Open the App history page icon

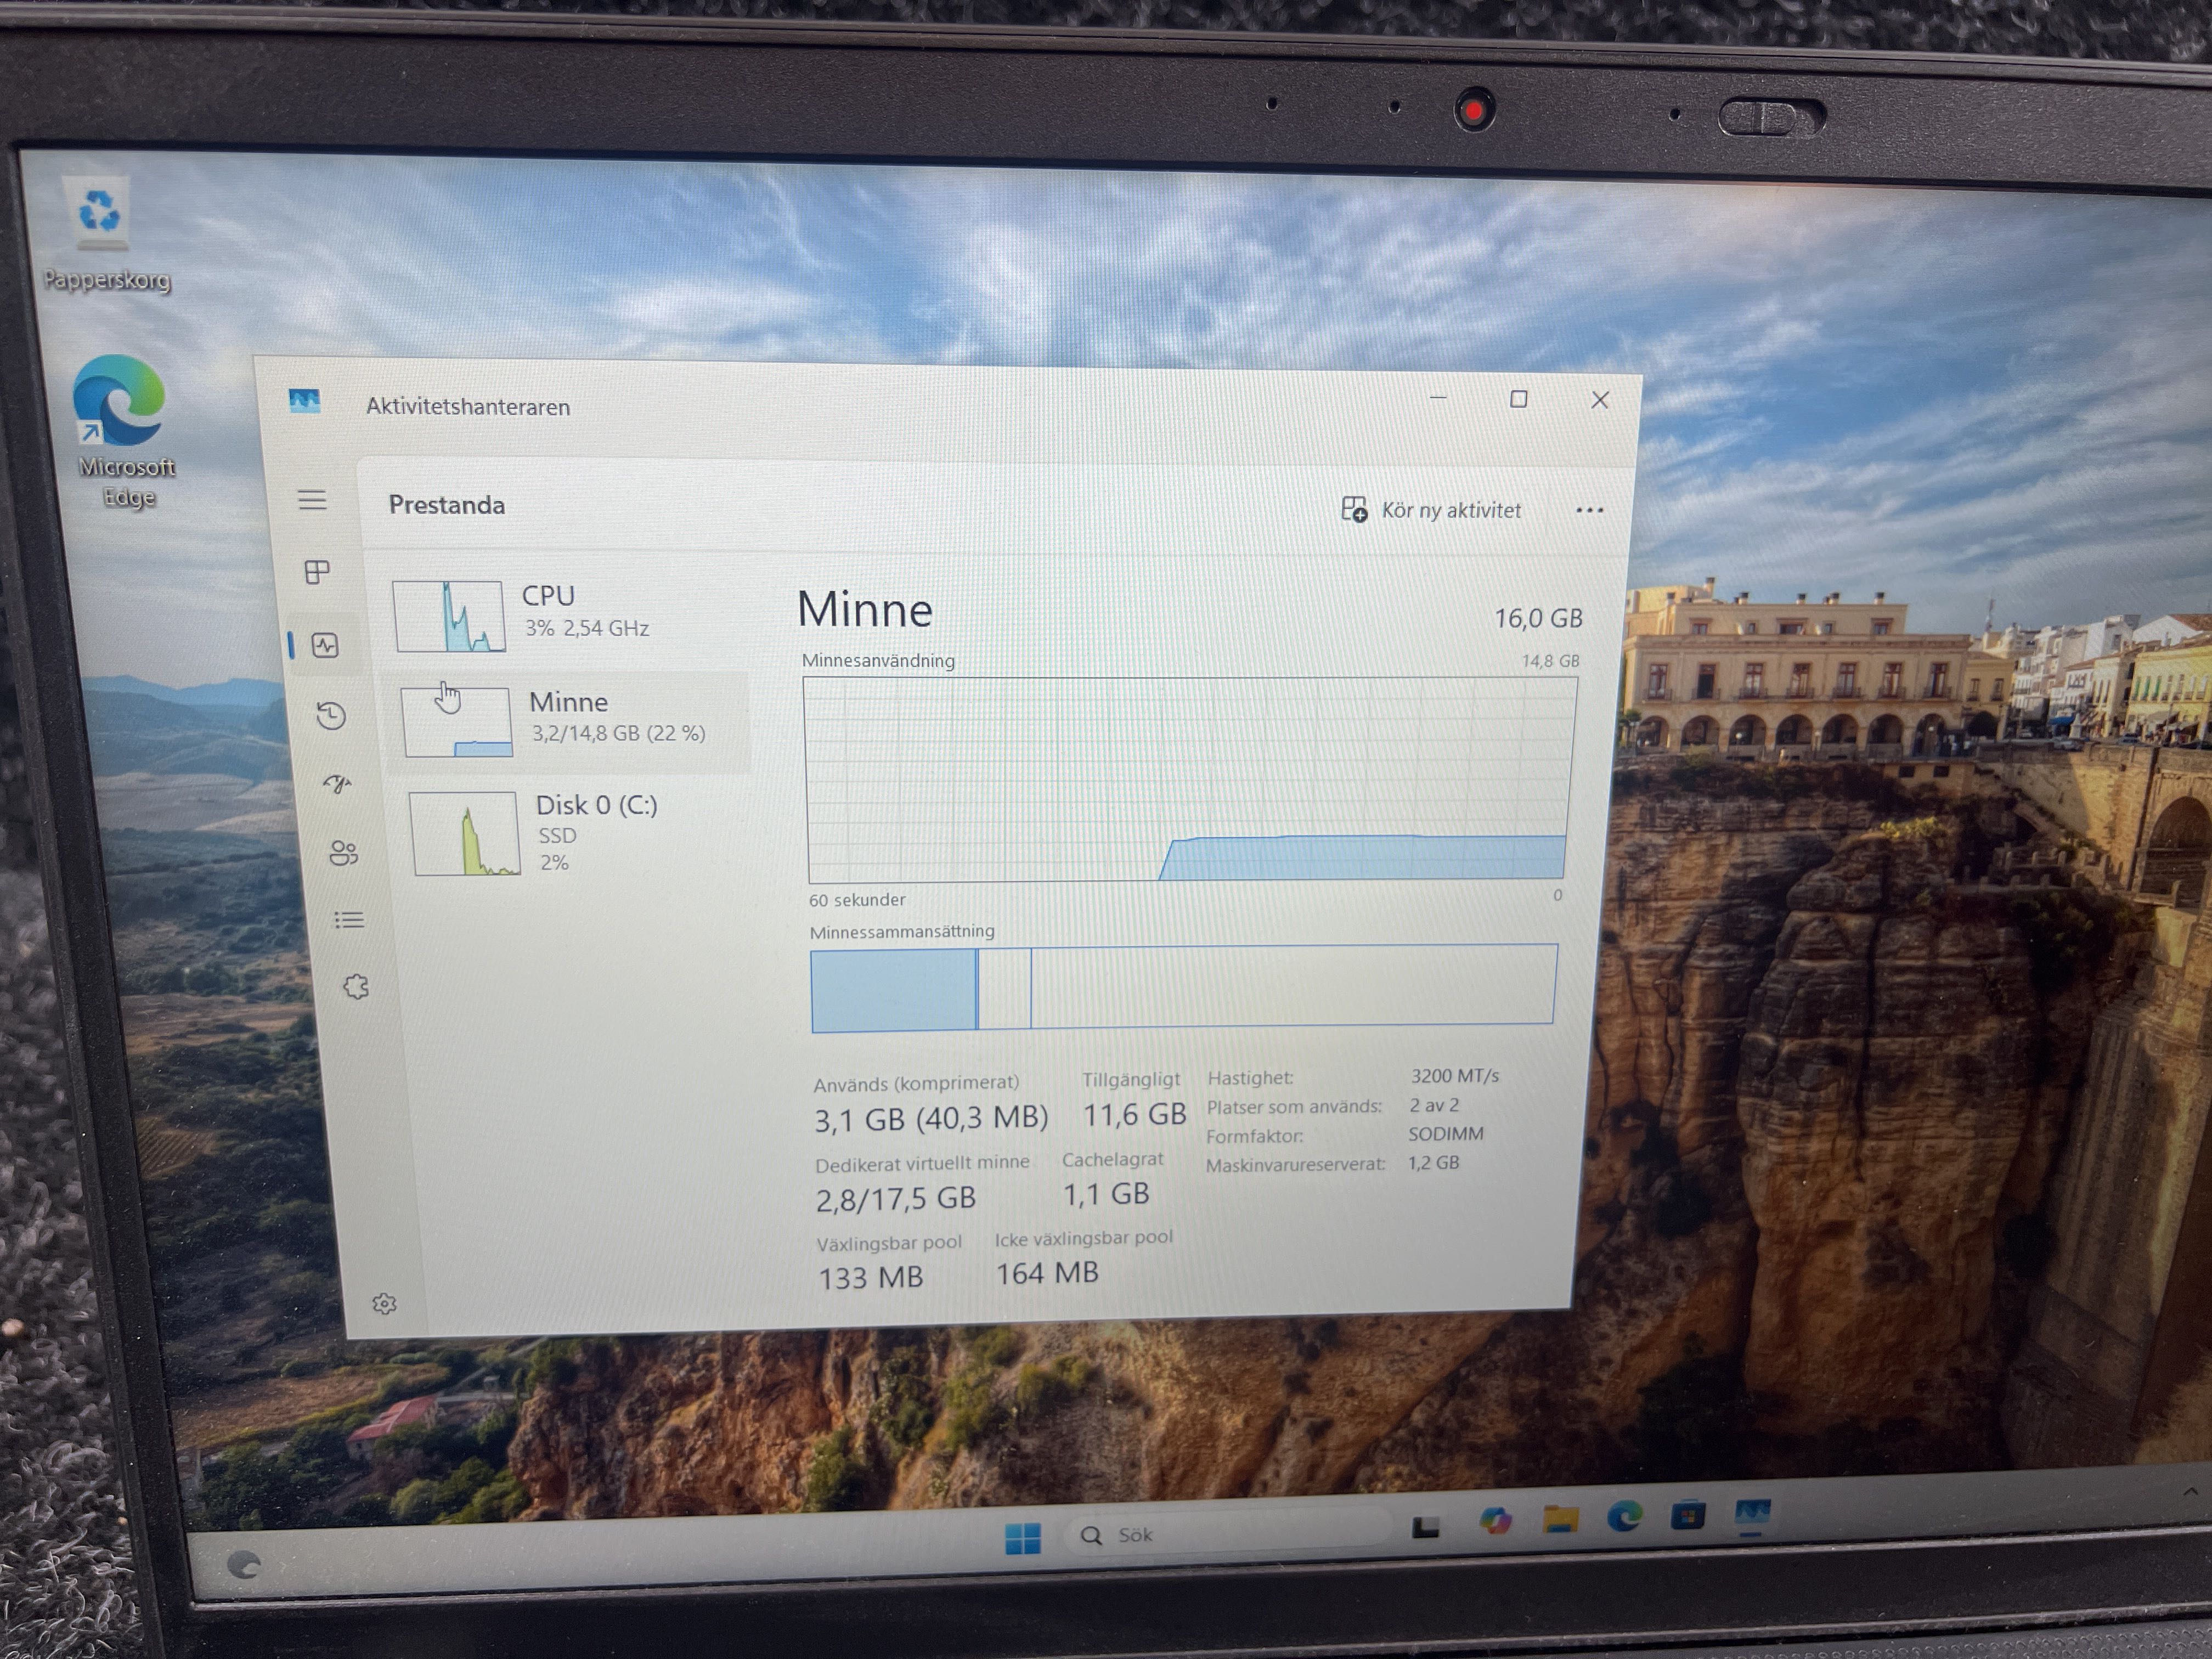(x=331, y=716)
